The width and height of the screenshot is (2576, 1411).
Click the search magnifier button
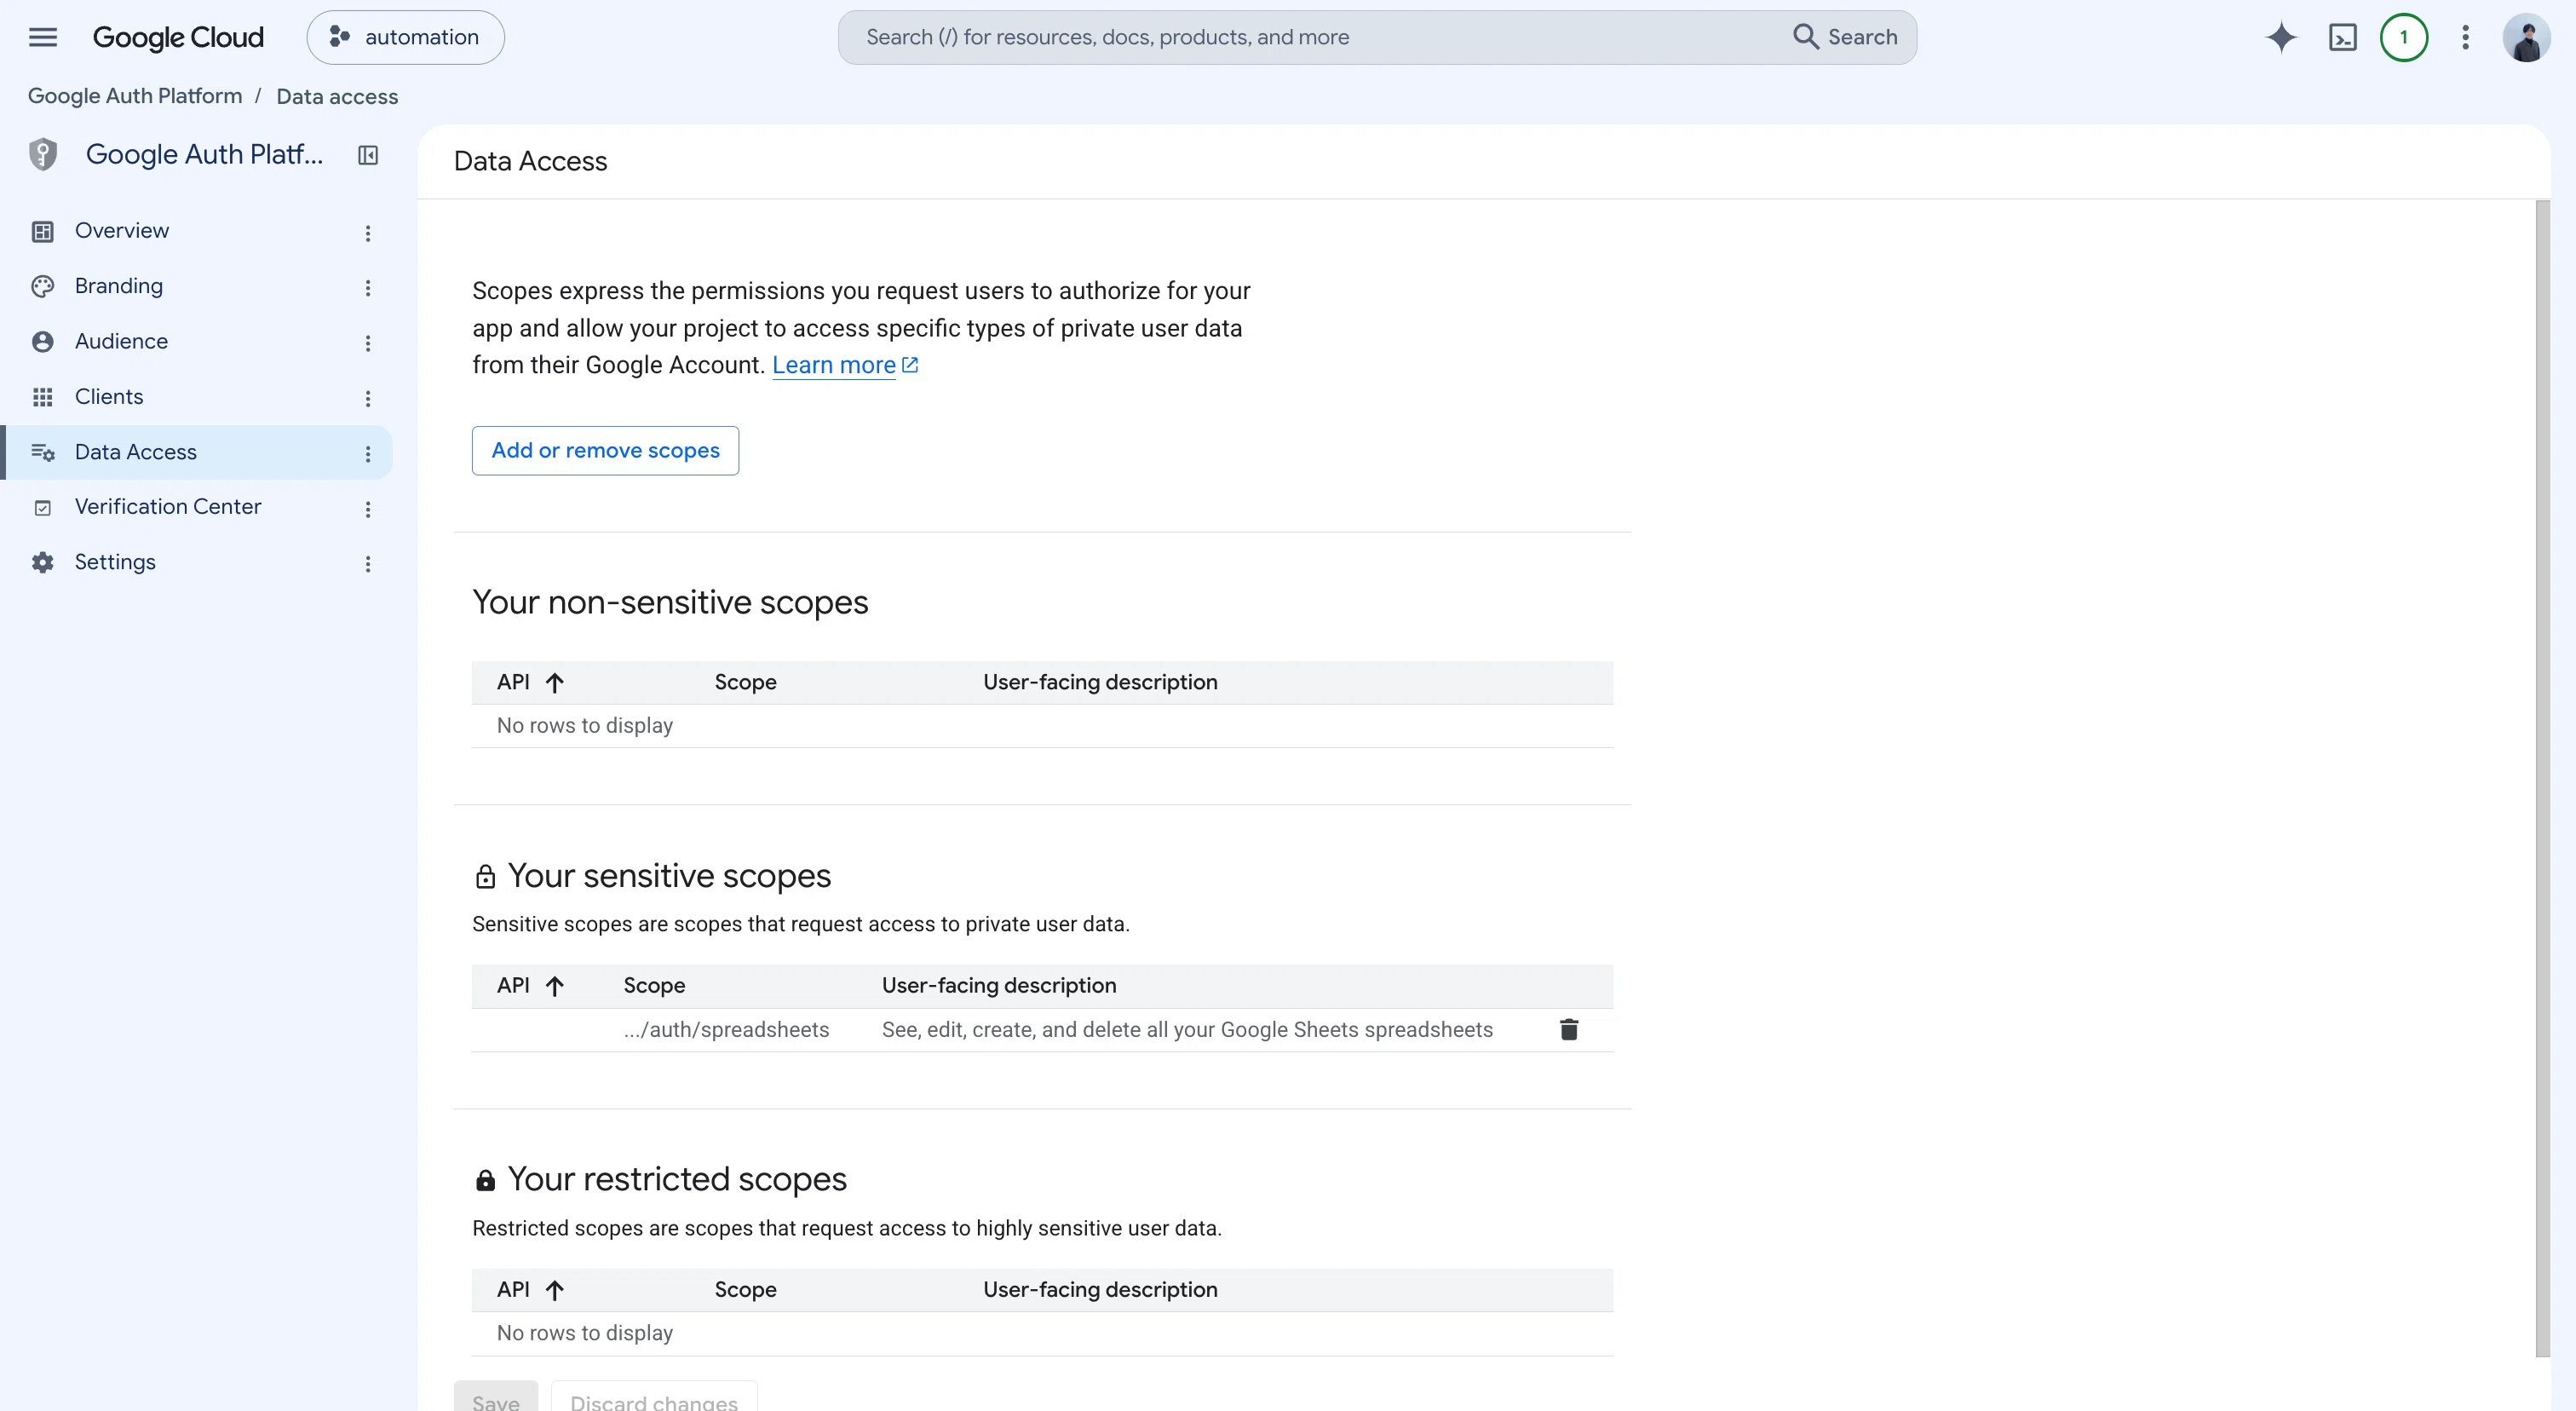click(1845, 37)
